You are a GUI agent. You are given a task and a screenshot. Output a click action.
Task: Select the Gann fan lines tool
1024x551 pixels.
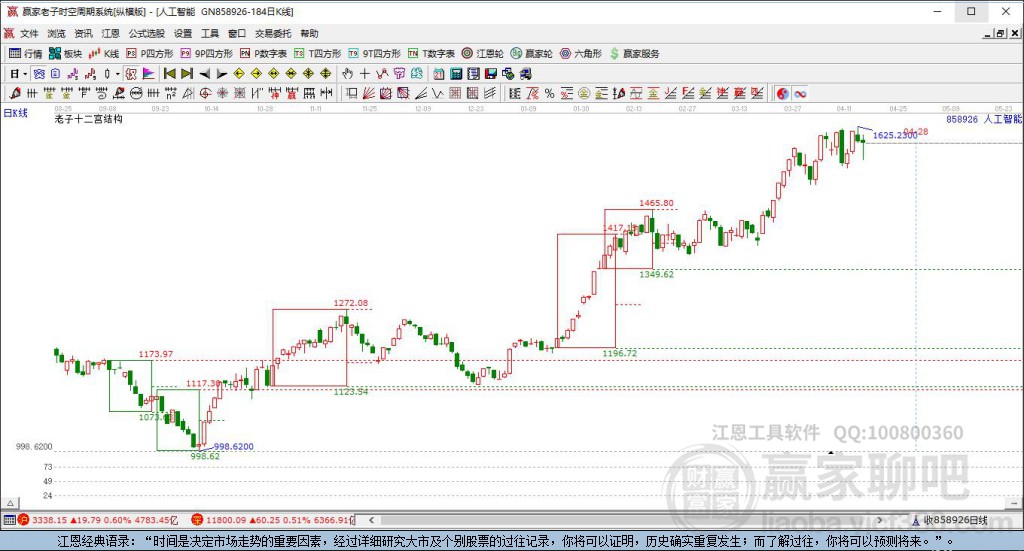(369, 93)
